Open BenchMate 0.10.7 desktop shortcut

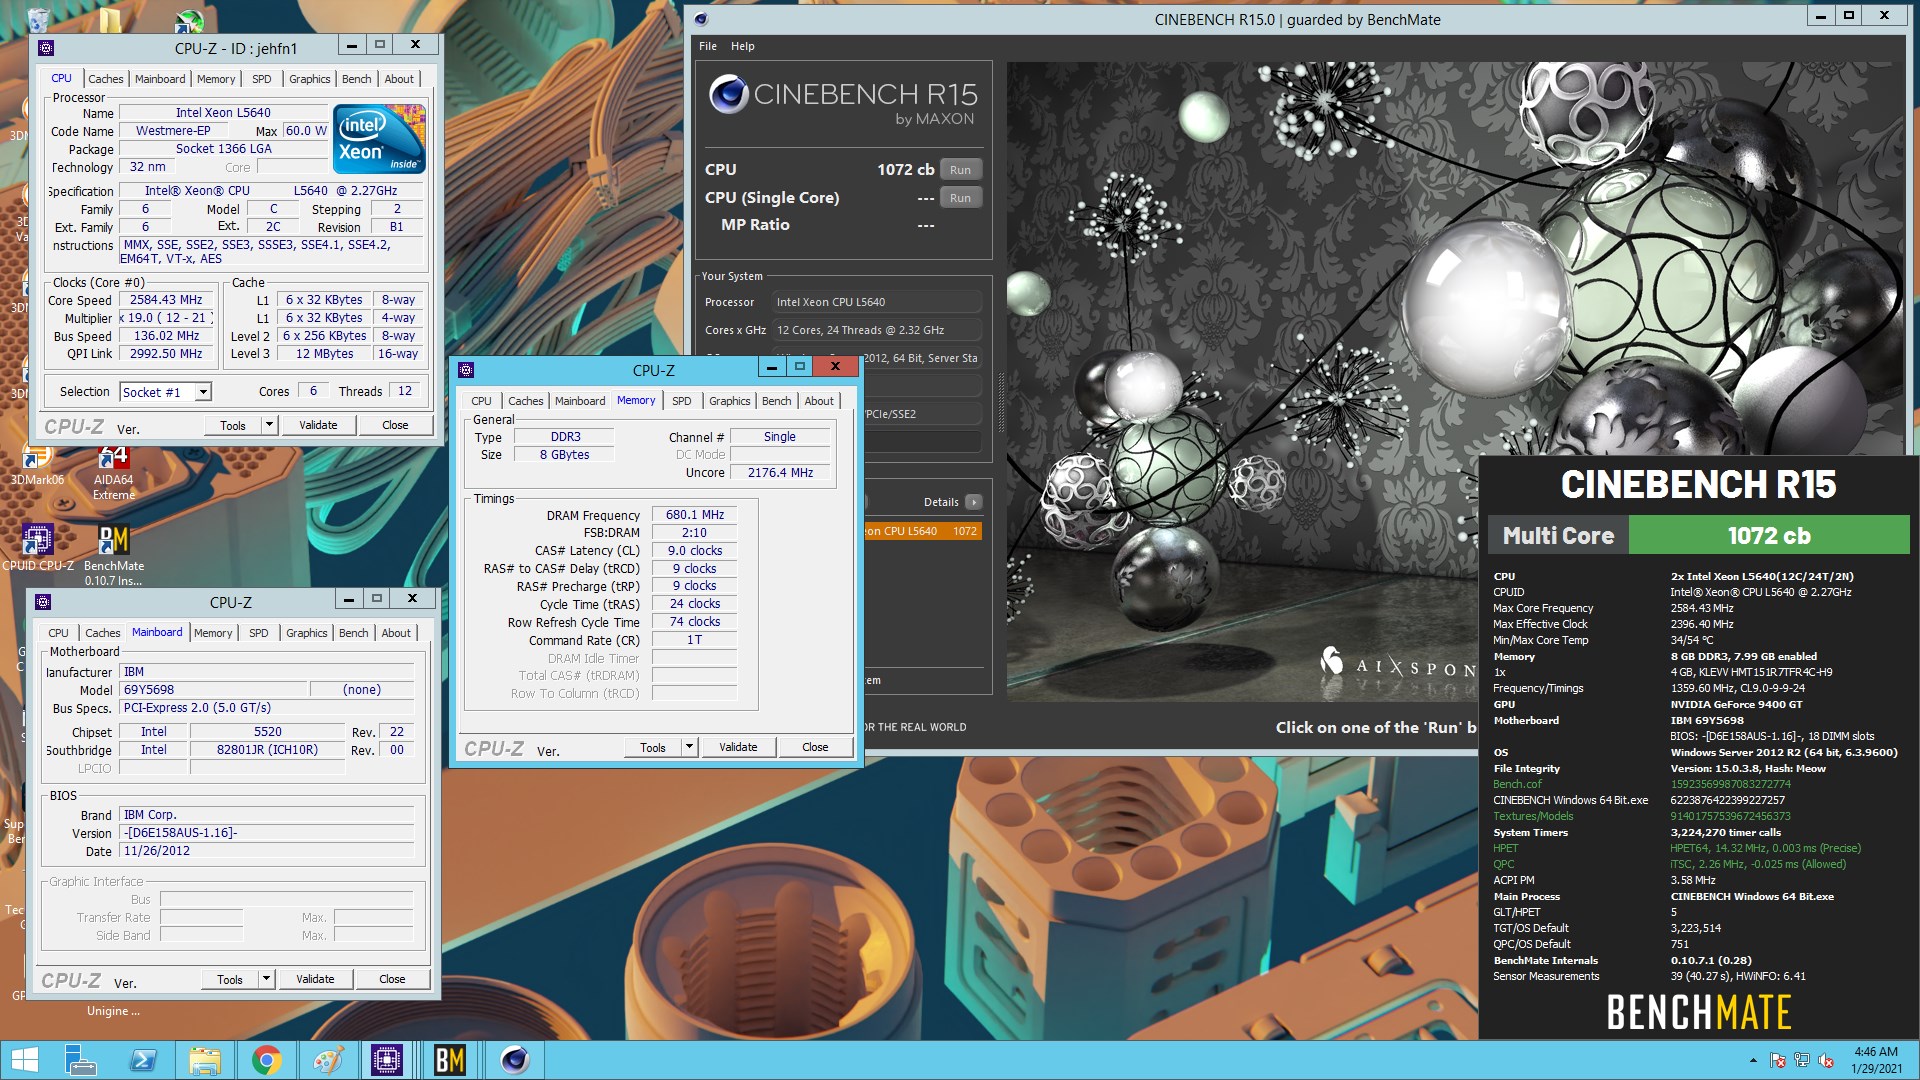click(x=114, y=555)
